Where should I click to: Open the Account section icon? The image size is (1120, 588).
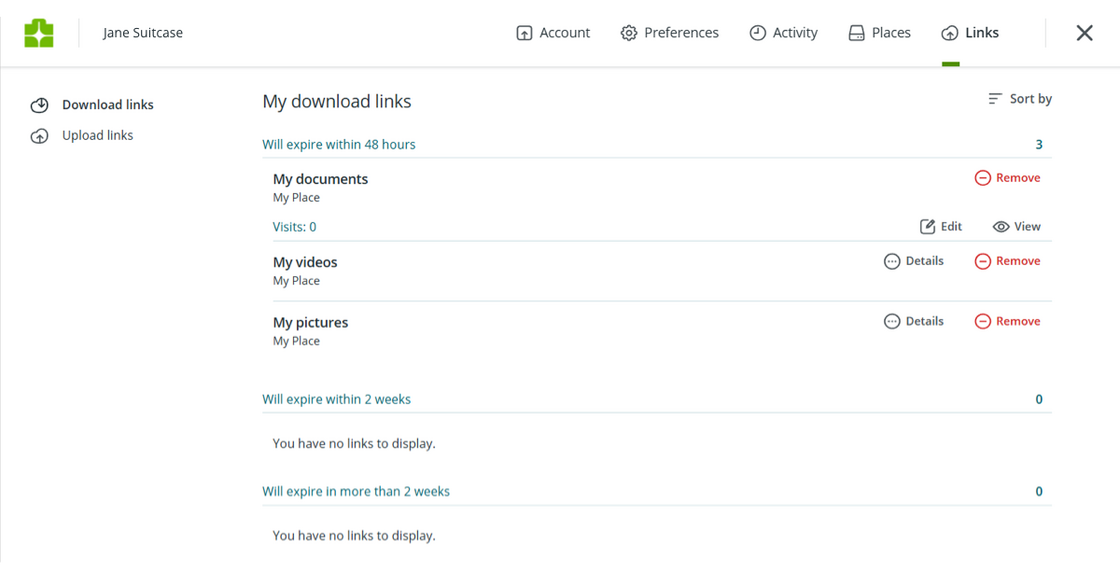(x=523, y=32)
